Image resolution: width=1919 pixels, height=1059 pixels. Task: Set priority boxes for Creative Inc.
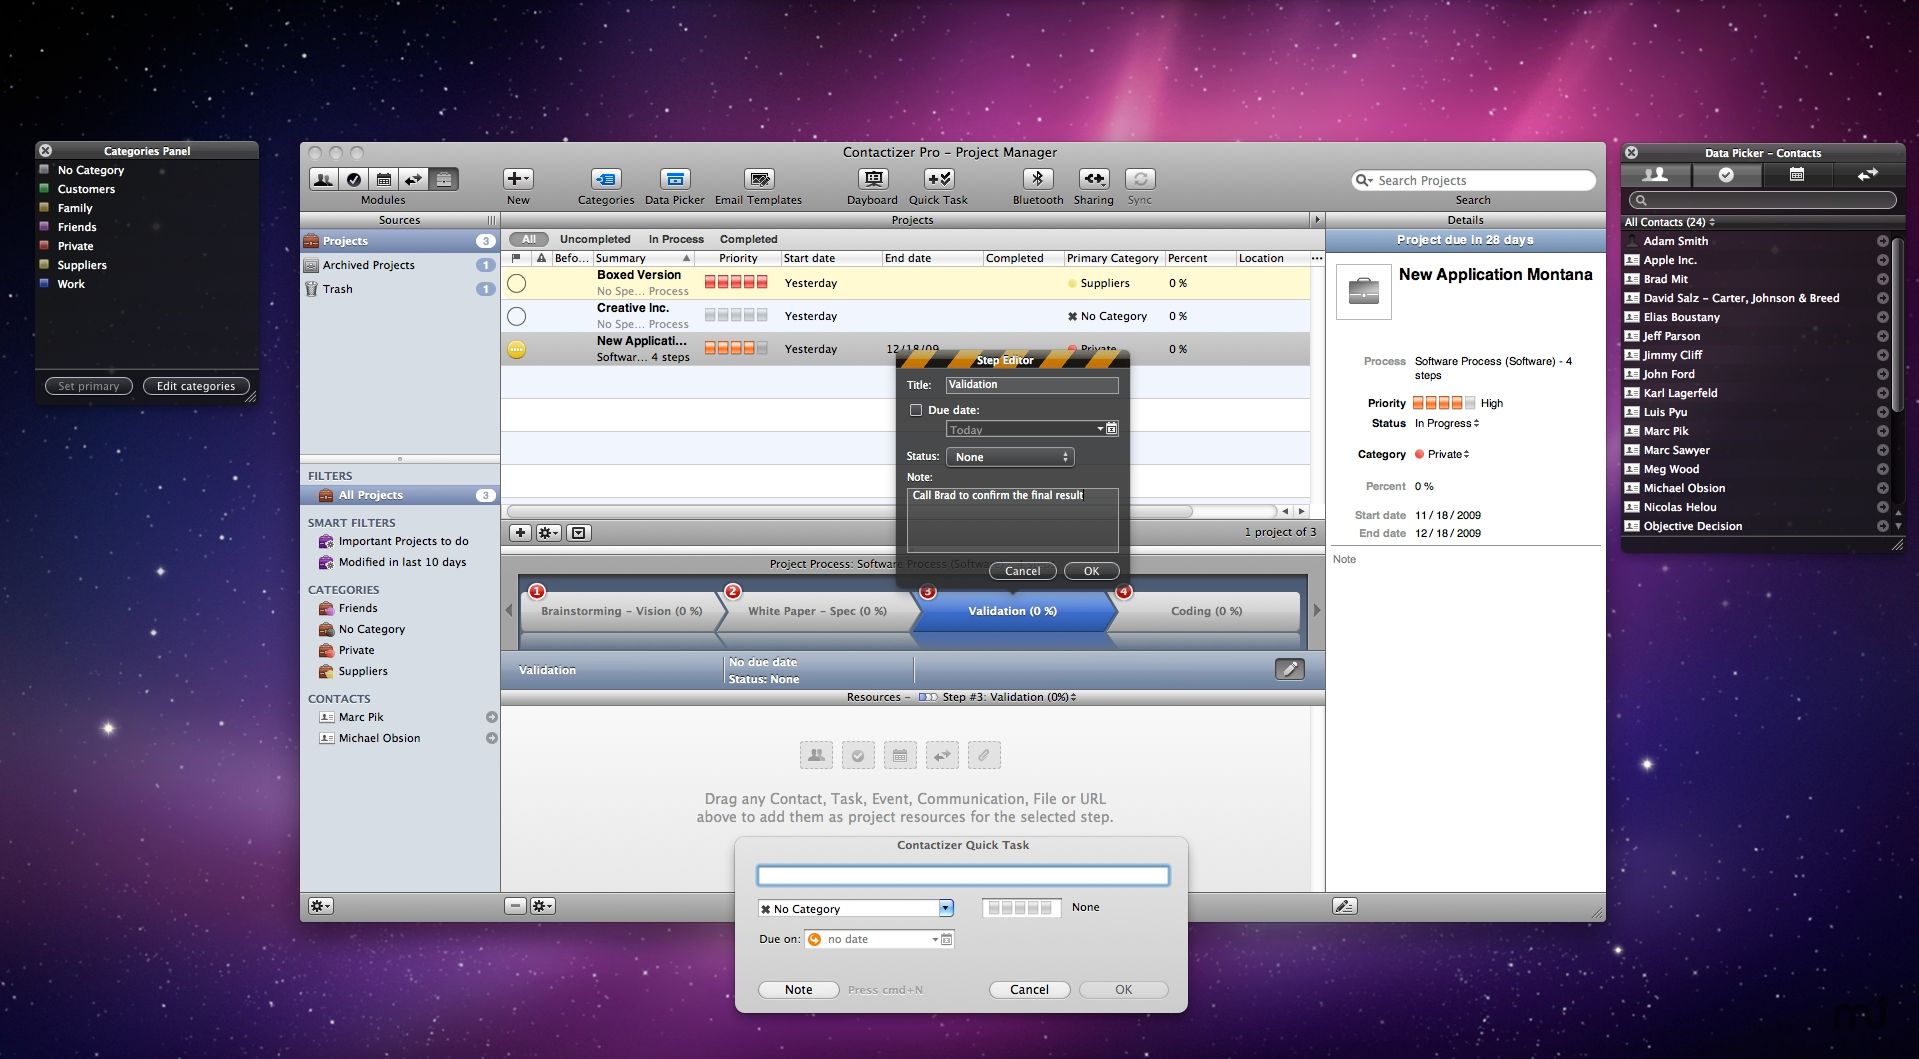[736, 315]
